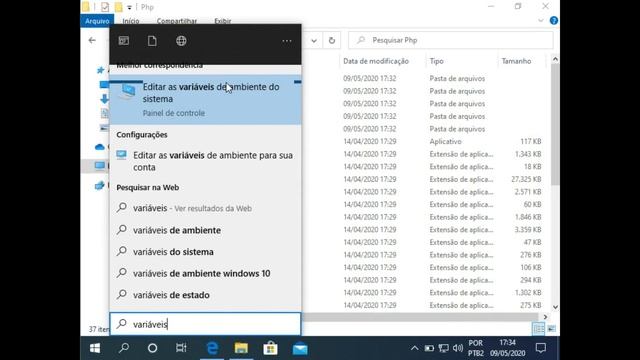Select the Downloads arrow icon in sidebar
640x360 pixels.
[x=104, y=99]
